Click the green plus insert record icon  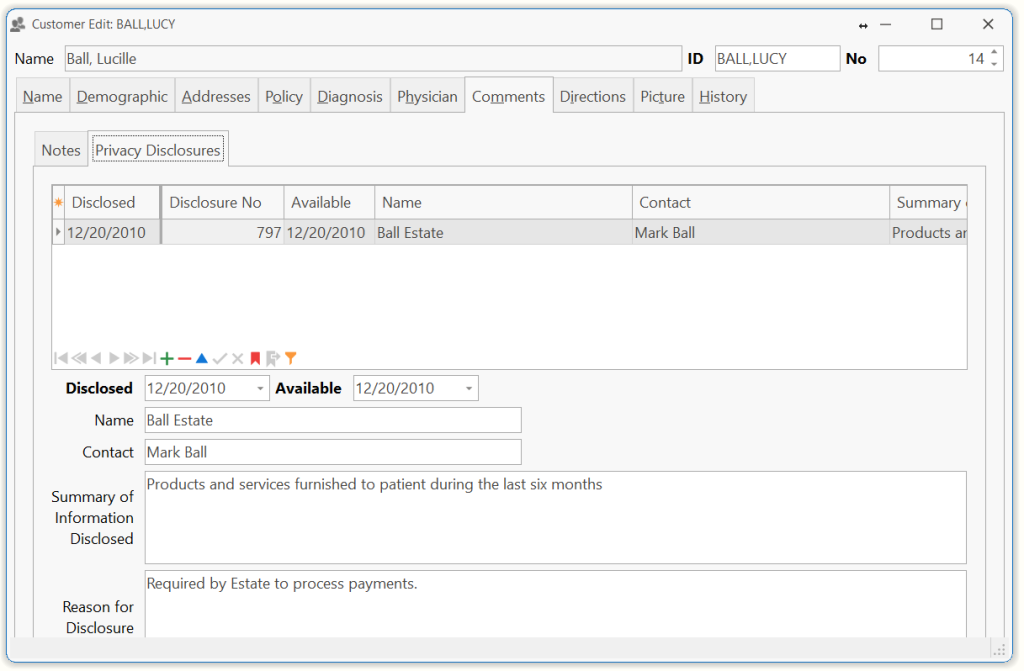click(167, 358)
